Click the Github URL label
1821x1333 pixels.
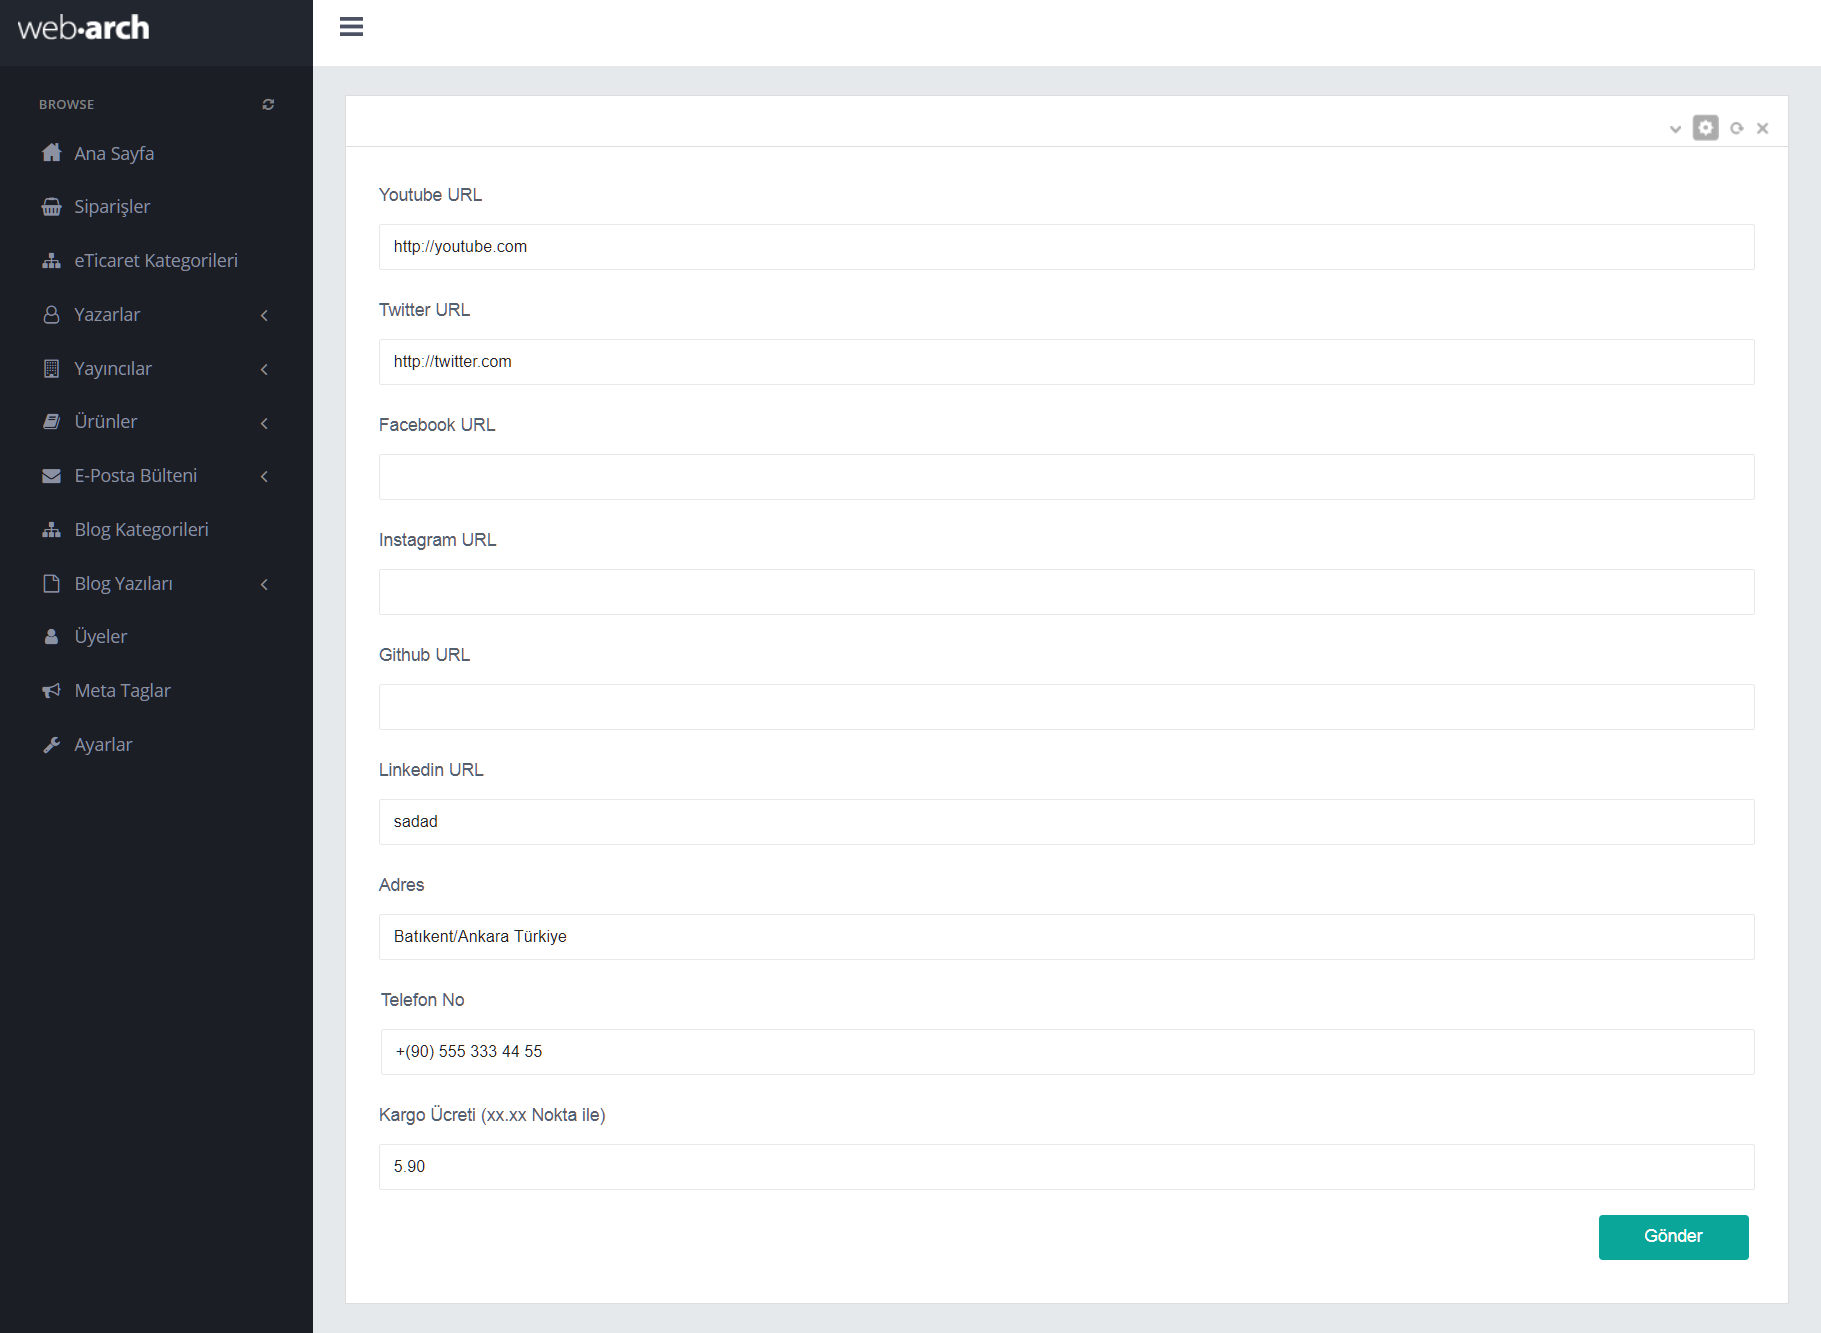[424, 655]
